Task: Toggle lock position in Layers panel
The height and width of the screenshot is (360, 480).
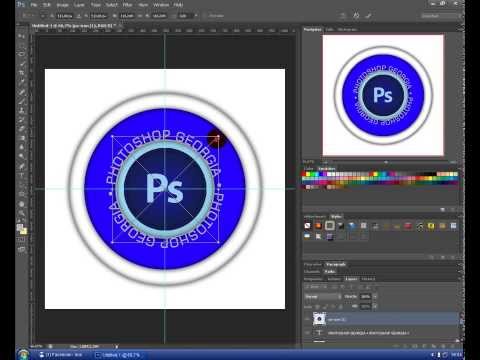Action: pos(332,306)
